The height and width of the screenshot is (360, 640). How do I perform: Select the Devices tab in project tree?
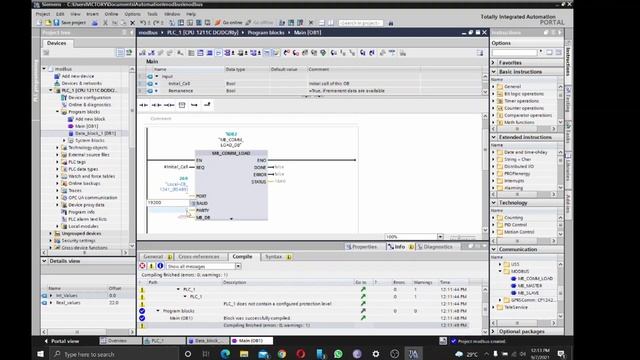[57, 43]
